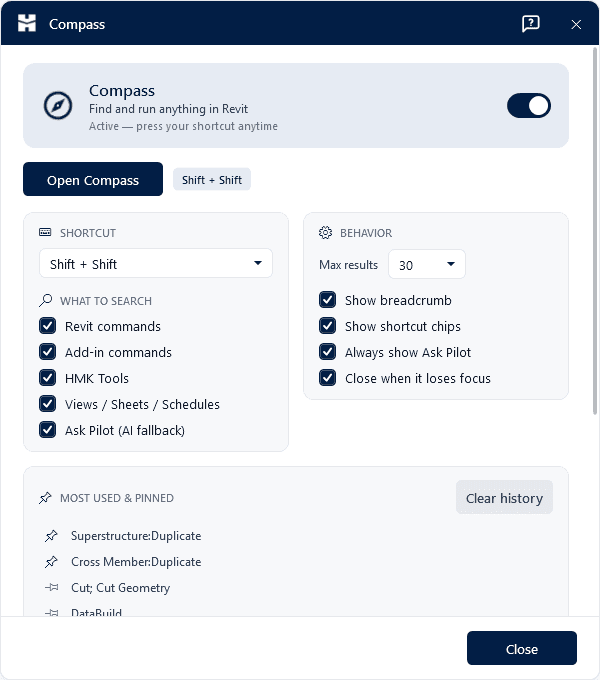Screen dimensions: 600x680
Task: Uncheck Revit commands
Action: click(x=48, y=326)
